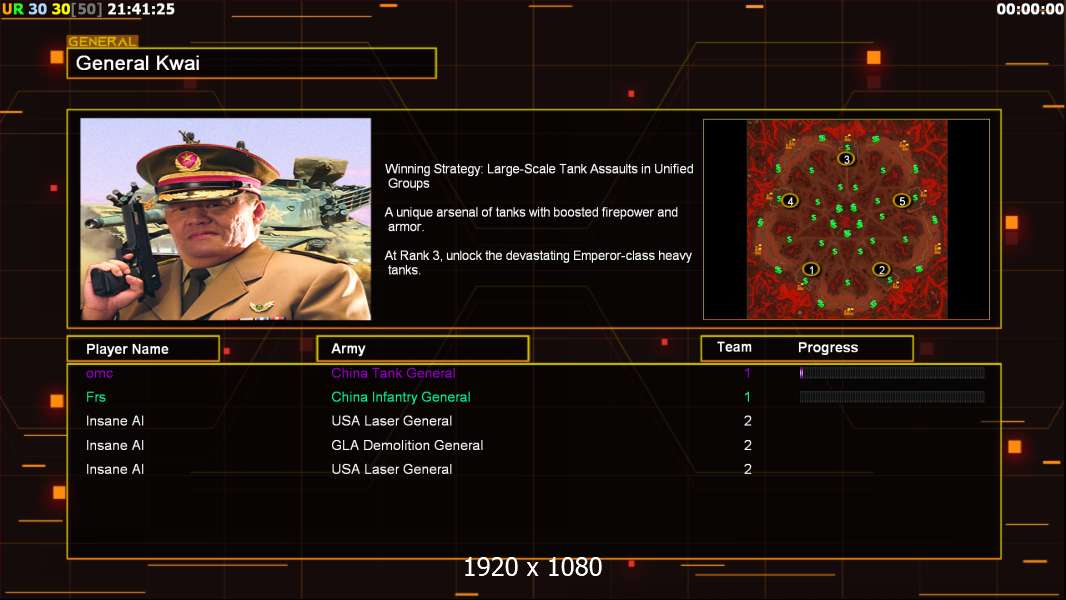This screenshot has height=600, width=1066.
Task: Click the GLA Demolition General army entry
Action: click(407, 445)
